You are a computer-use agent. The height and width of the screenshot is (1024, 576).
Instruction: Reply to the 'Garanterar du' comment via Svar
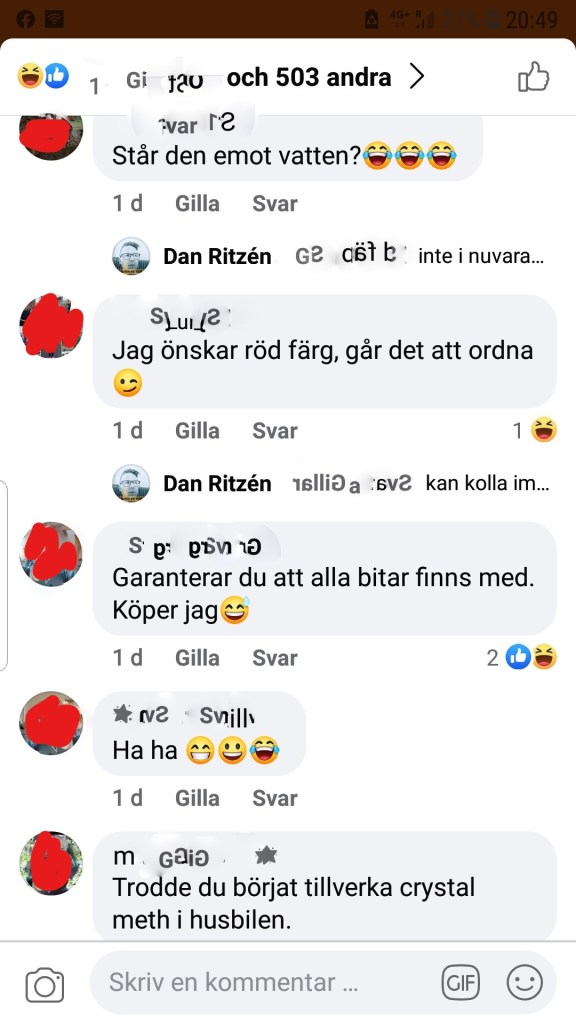coord(275,658)
